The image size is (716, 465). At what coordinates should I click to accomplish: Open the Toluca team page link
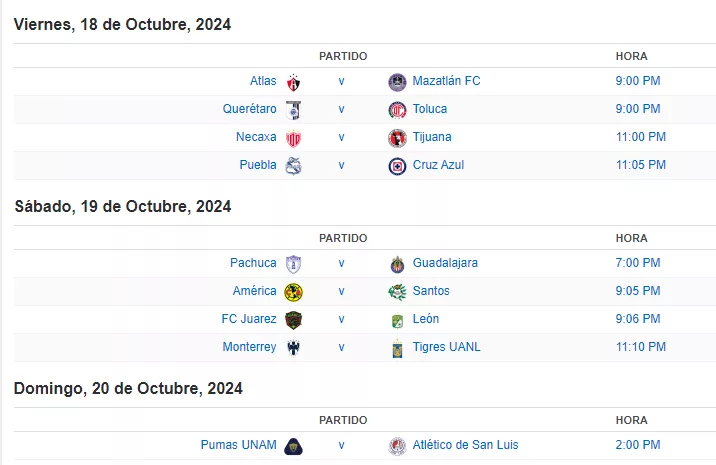430,109
